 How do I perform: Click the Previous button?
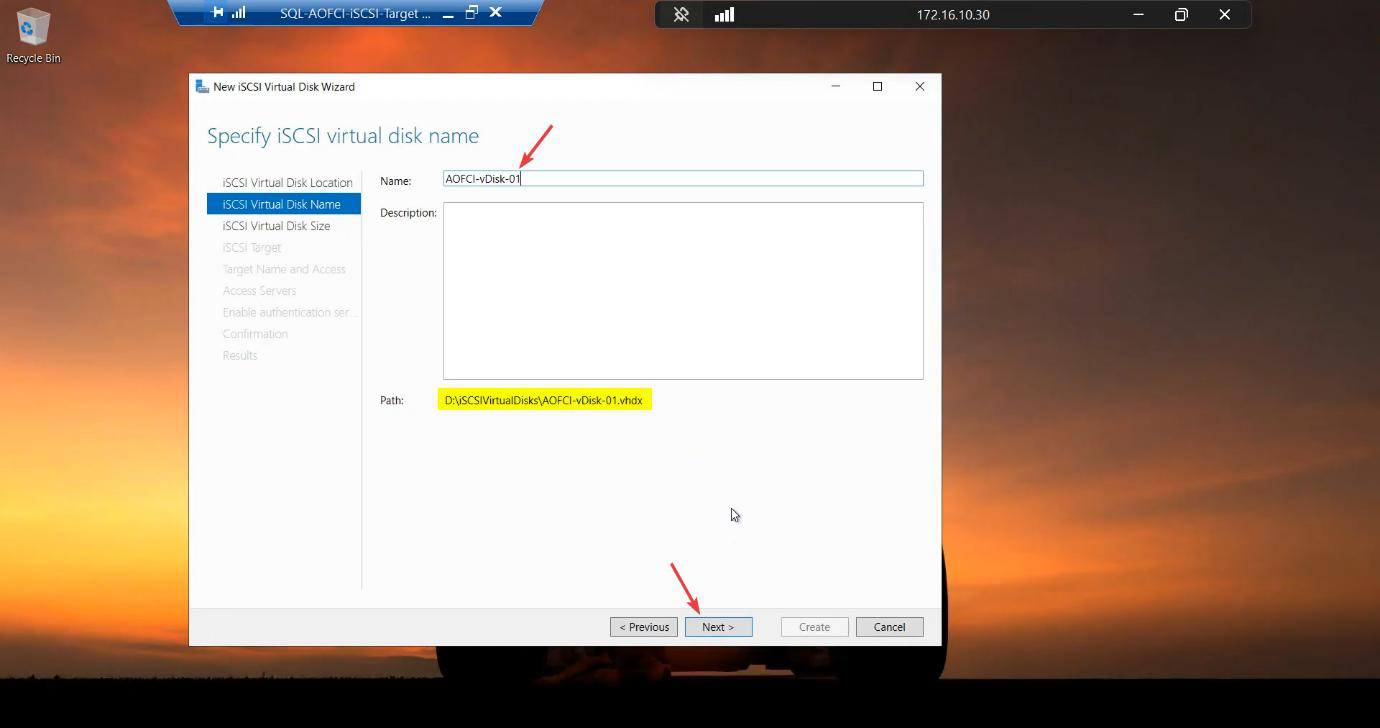coord(644,627)
